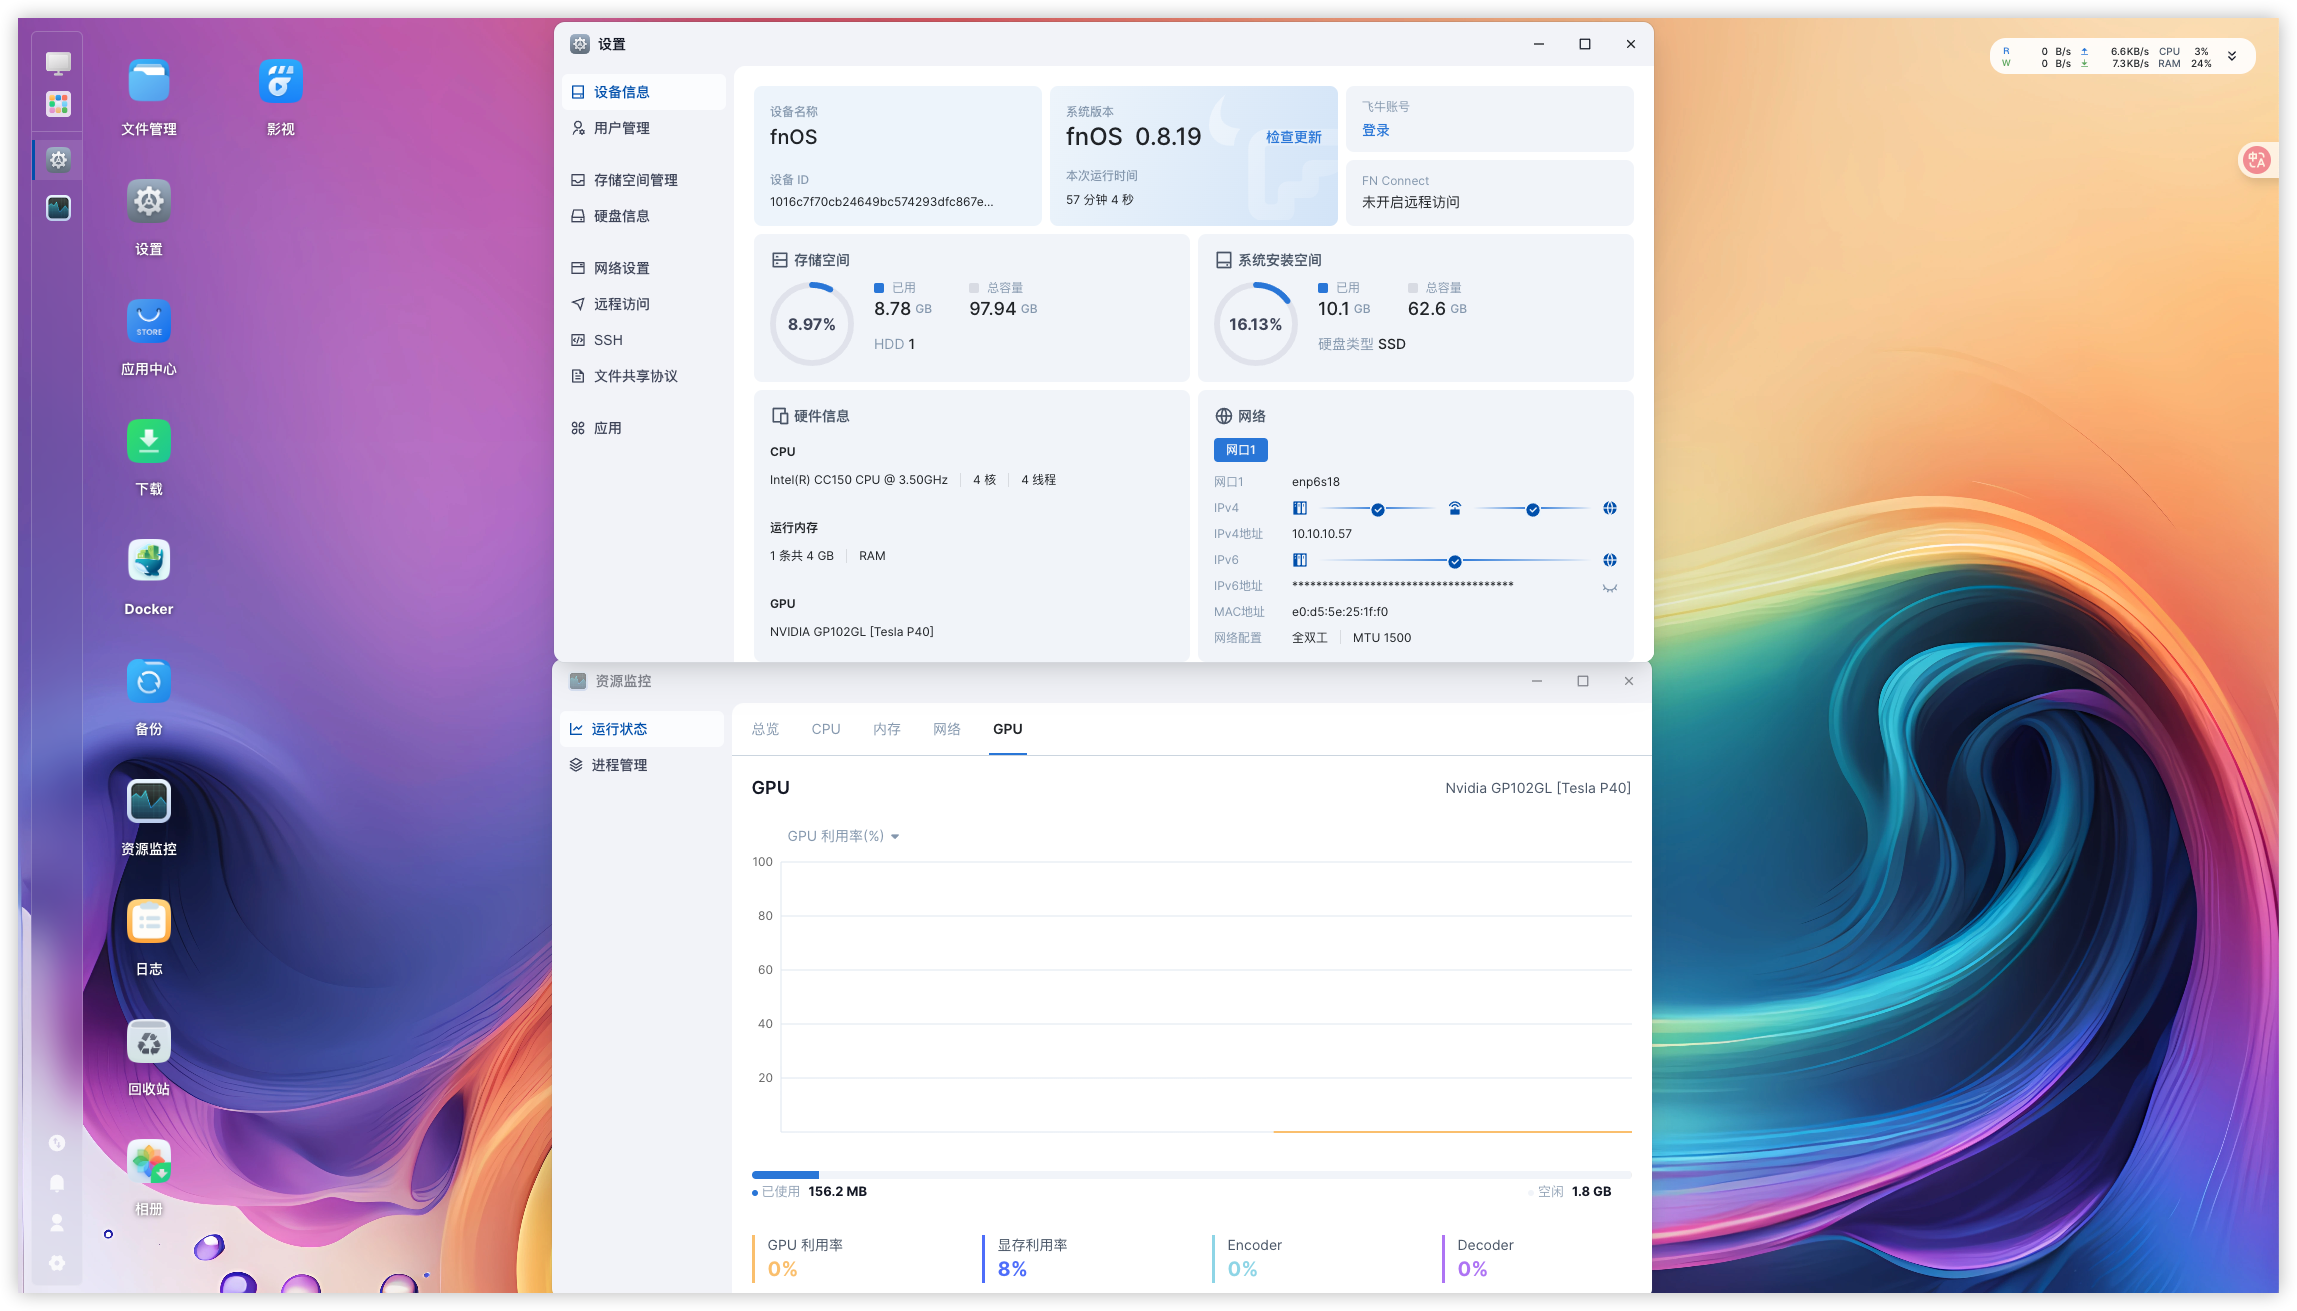Click the device ID value 1016c7f70cb...
The image size is (2297, 1311).
[x=881, y=202]
